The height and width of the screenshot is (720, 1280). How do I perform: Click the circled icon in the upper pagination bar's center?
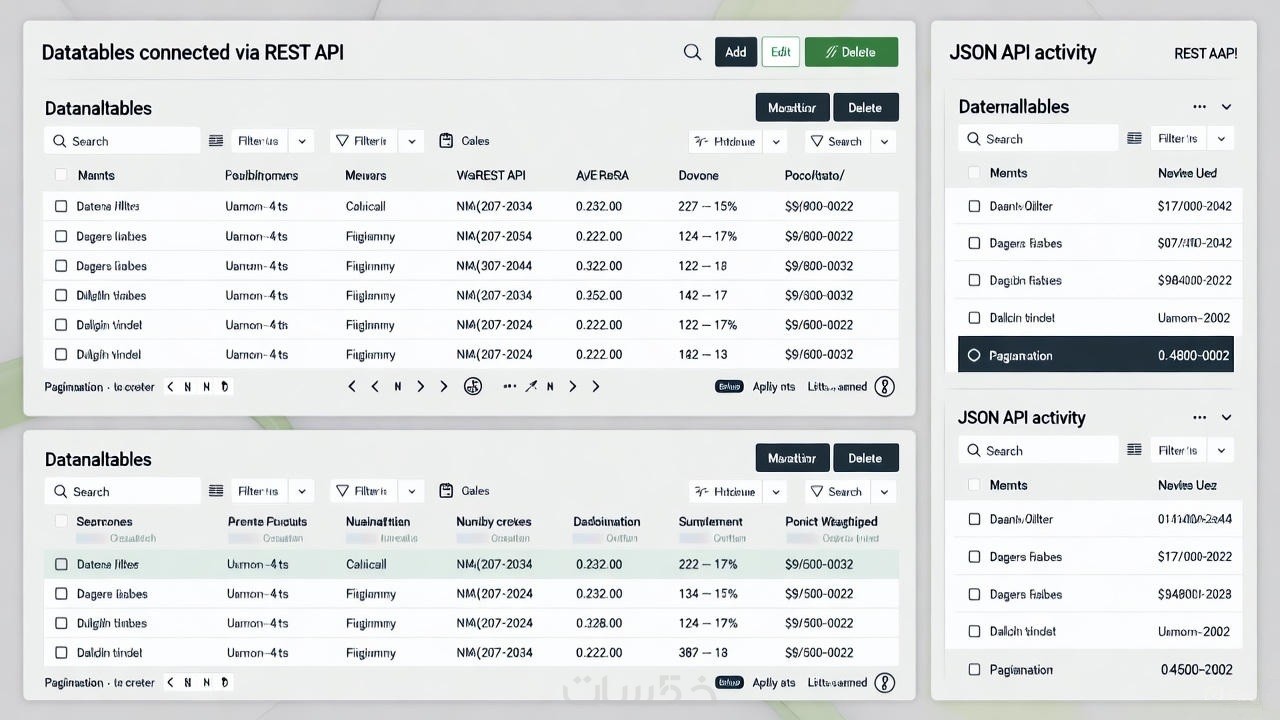tap(473, 386)
